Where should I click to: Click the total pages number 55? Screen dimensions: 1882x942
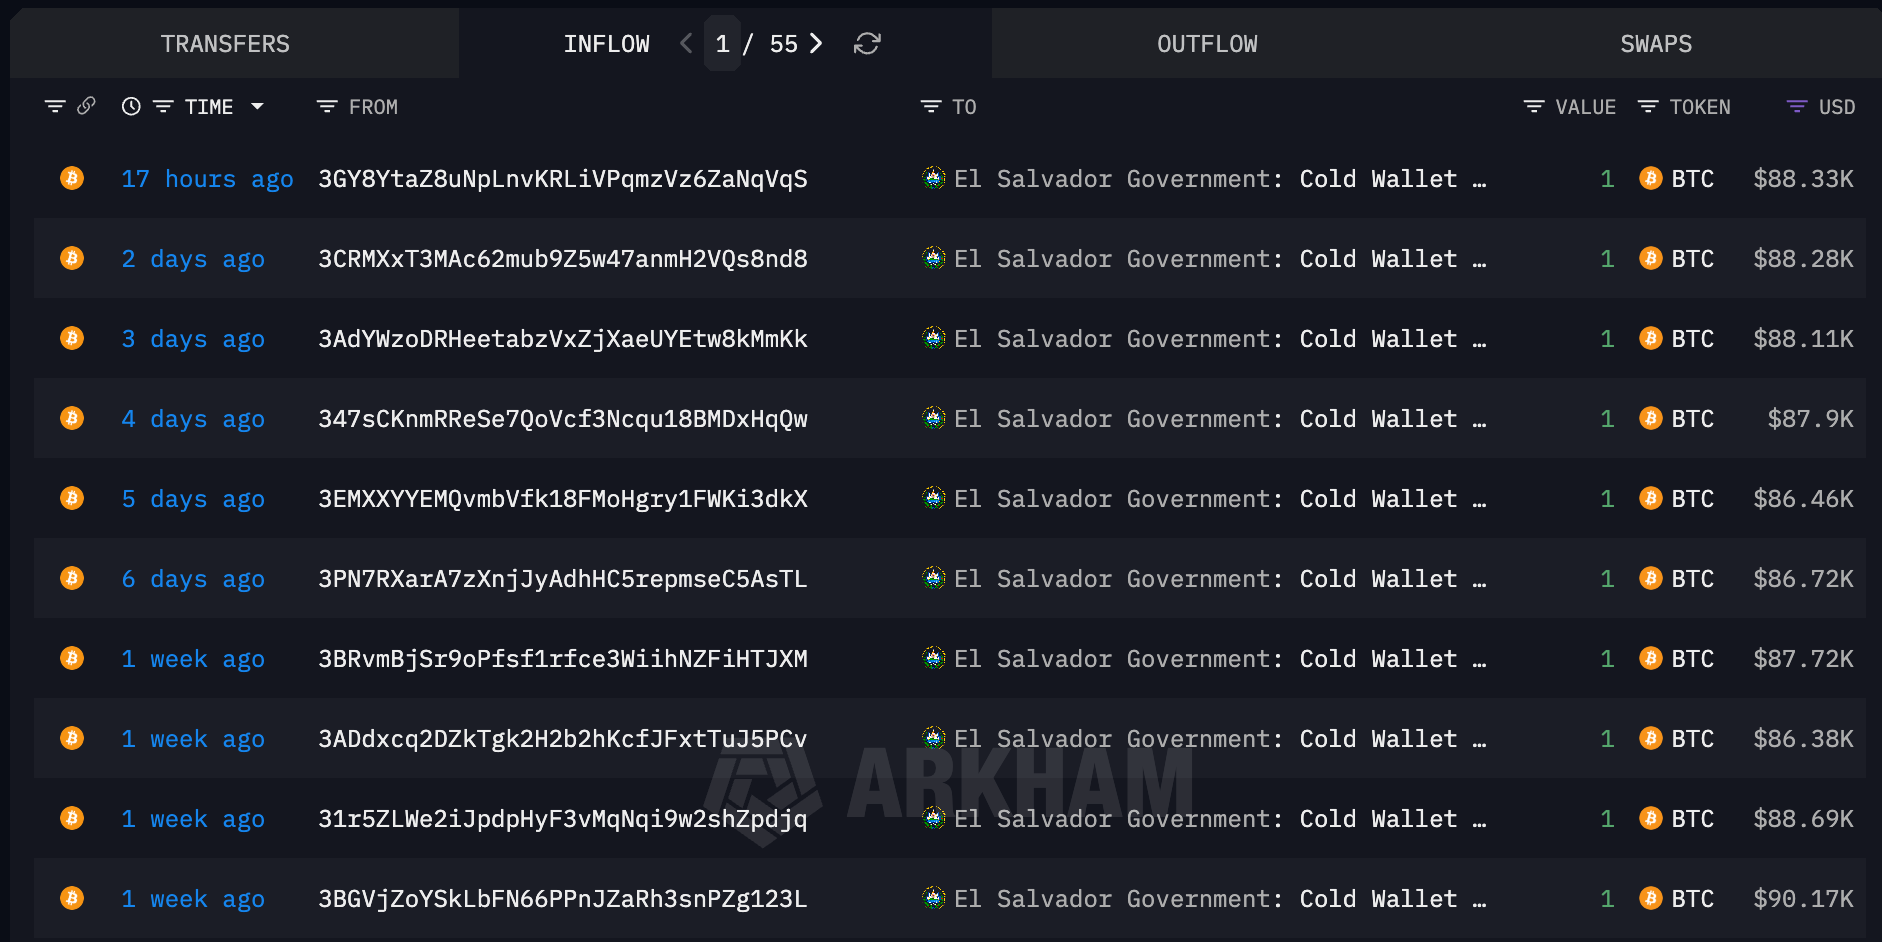coord(784,44)
